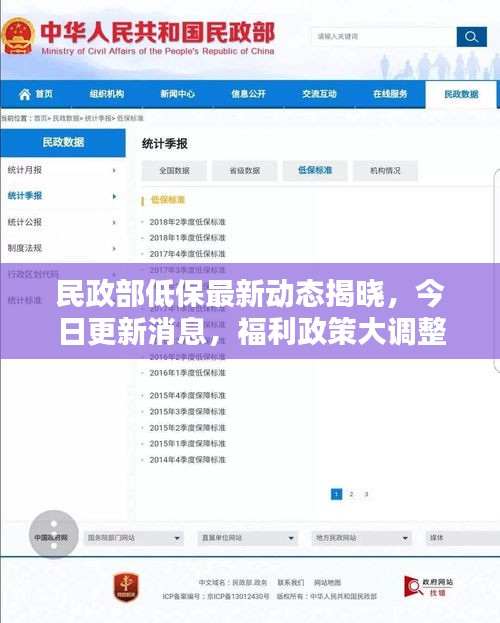Image resolution: width=500 pixels, height=623 pixels.
Task: Open 2016年1季度低保标准 report
Action: 188,373
